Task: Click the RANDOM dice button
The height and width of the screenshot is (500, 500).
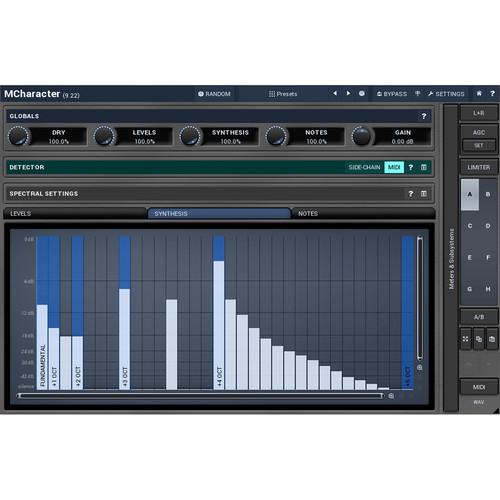Action: point(214,94)
